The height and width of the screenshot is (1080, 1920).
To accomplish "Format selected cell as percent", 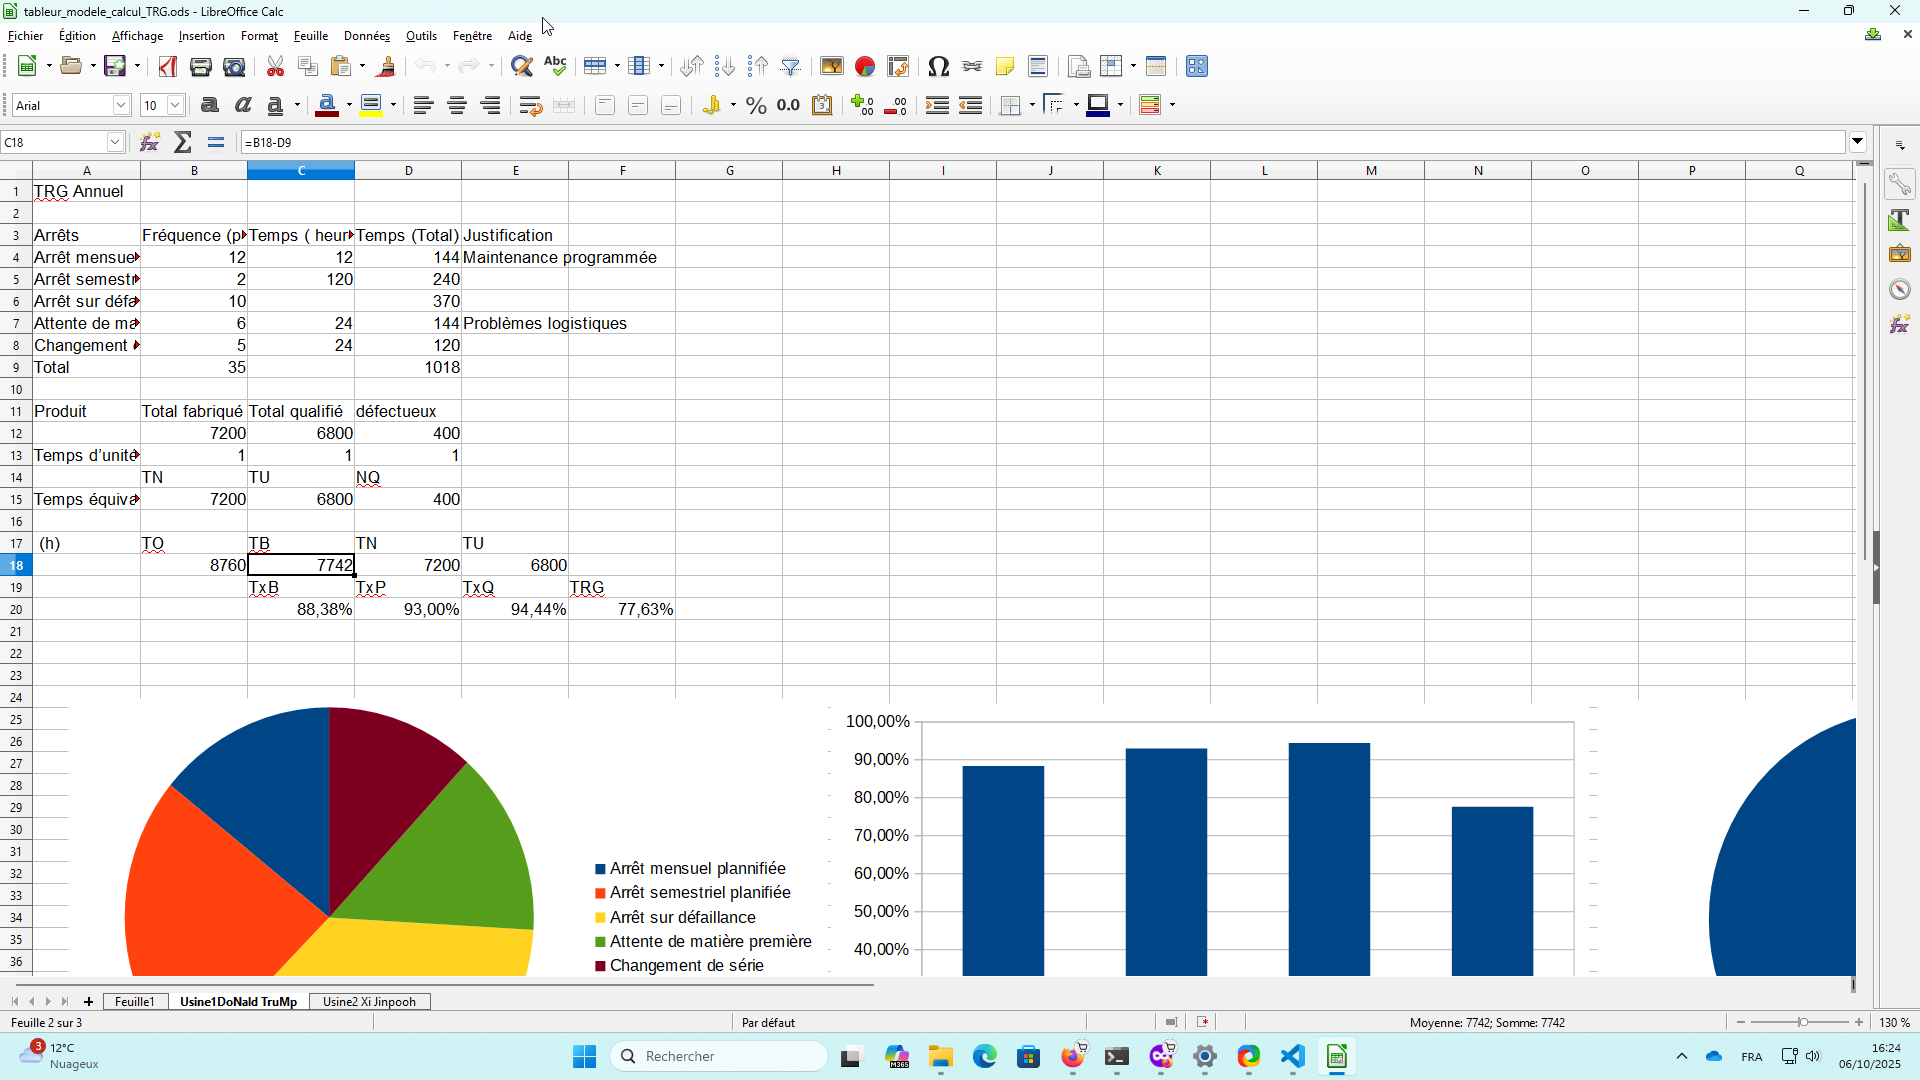I will pos(756,105).
